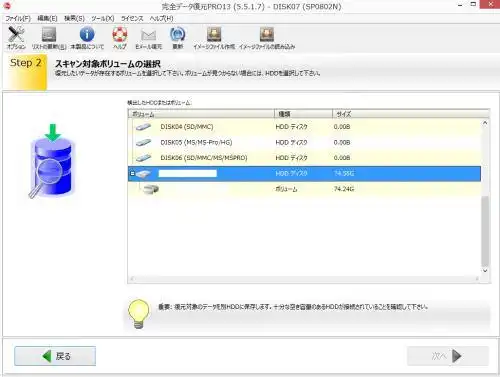This screenshot has height=377, width=500.
Task: Open the blue info About product icon
Action: pos(87,34)
